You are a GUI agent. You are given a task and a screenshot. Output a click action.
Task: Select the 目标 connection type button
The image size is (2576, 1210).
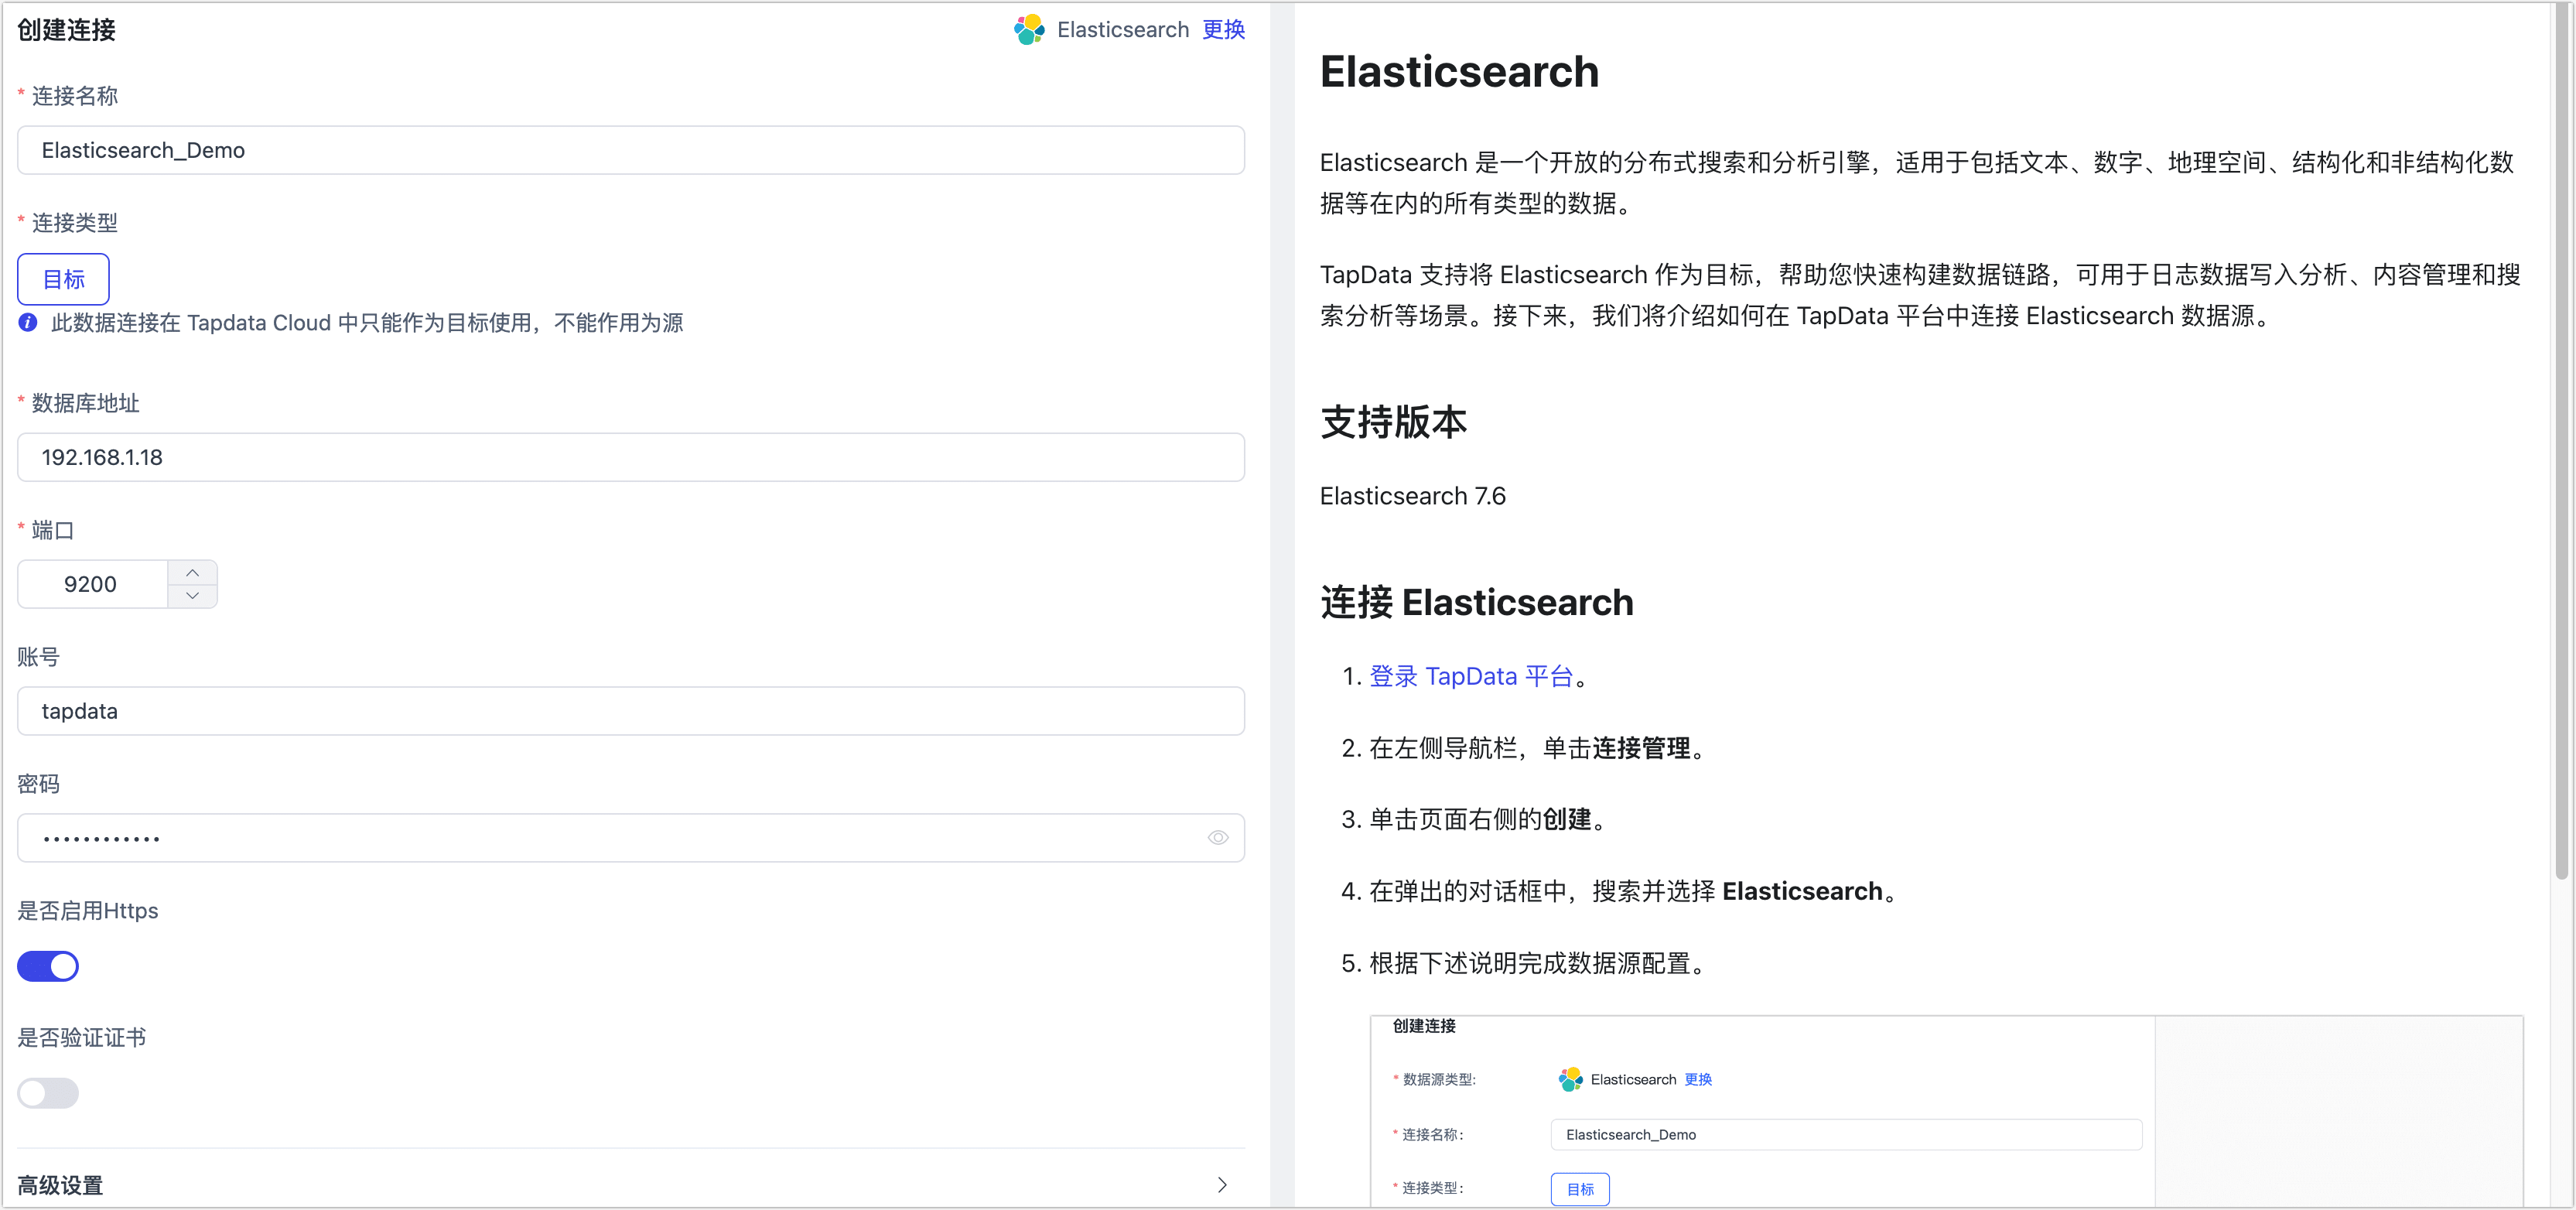pyautogui.click(x=62, y=279)
